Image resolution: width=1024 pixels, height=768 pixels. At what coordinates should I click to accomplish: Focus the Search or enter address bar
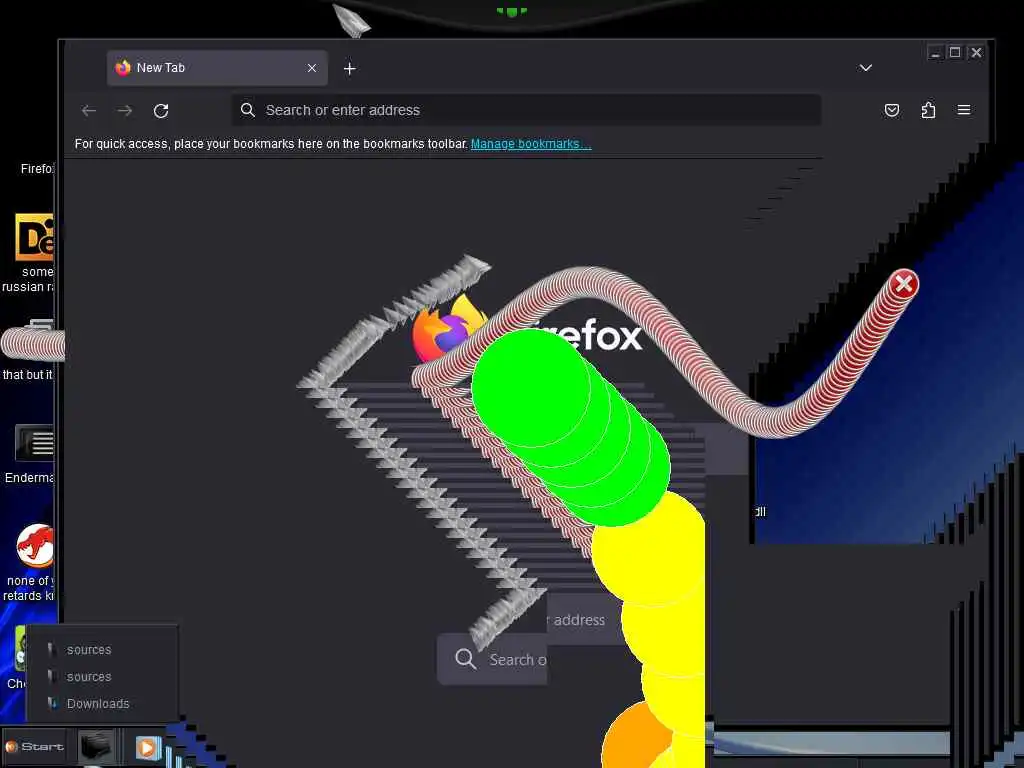click(526, 110)
